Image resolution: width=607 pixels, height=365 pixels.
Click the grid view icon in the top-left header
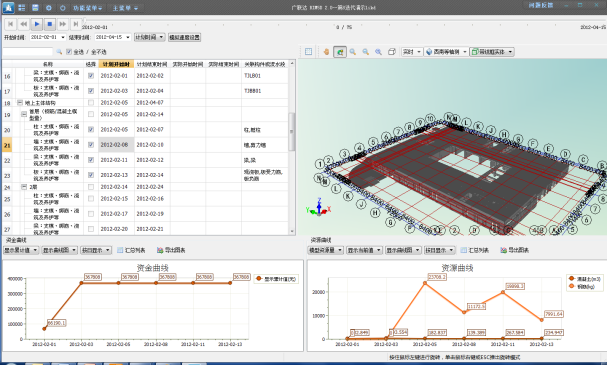22,7
